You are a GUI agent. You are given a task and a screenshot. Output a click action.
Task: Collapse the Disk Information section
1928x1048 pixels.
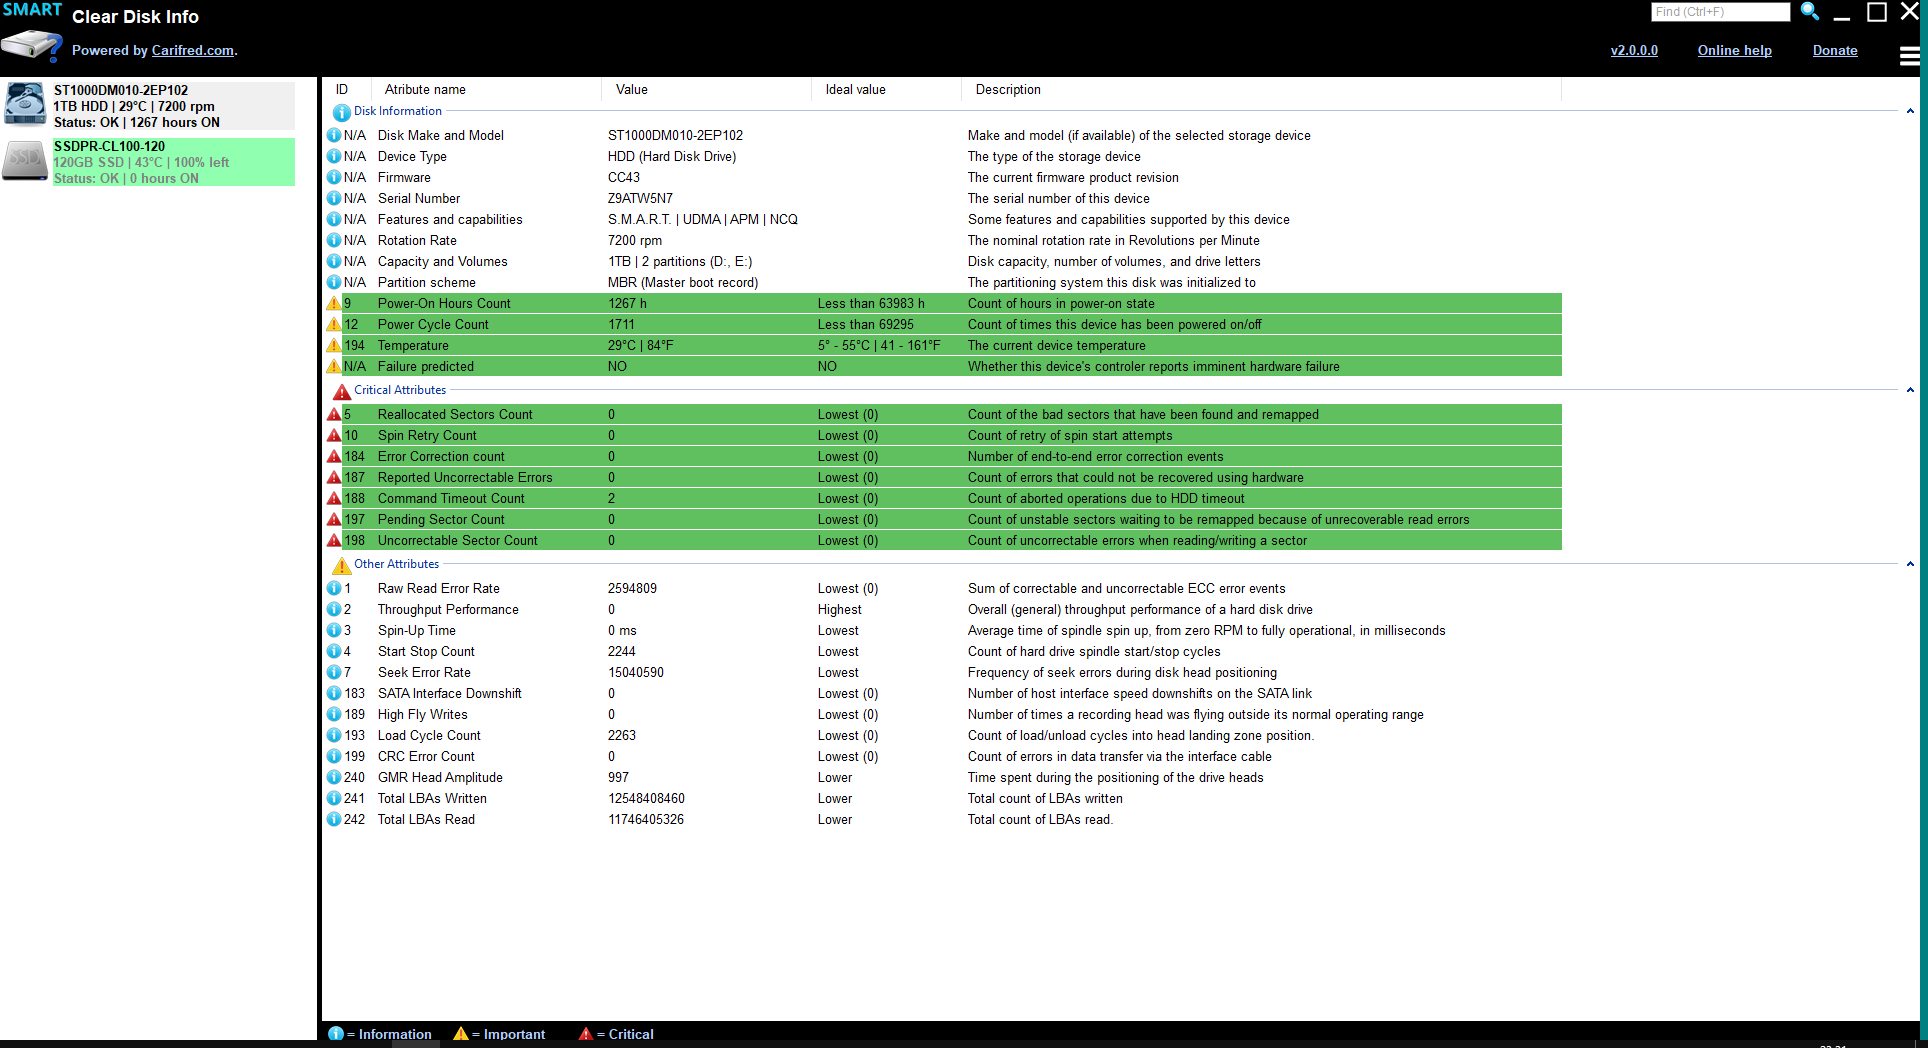(1910, 111)
